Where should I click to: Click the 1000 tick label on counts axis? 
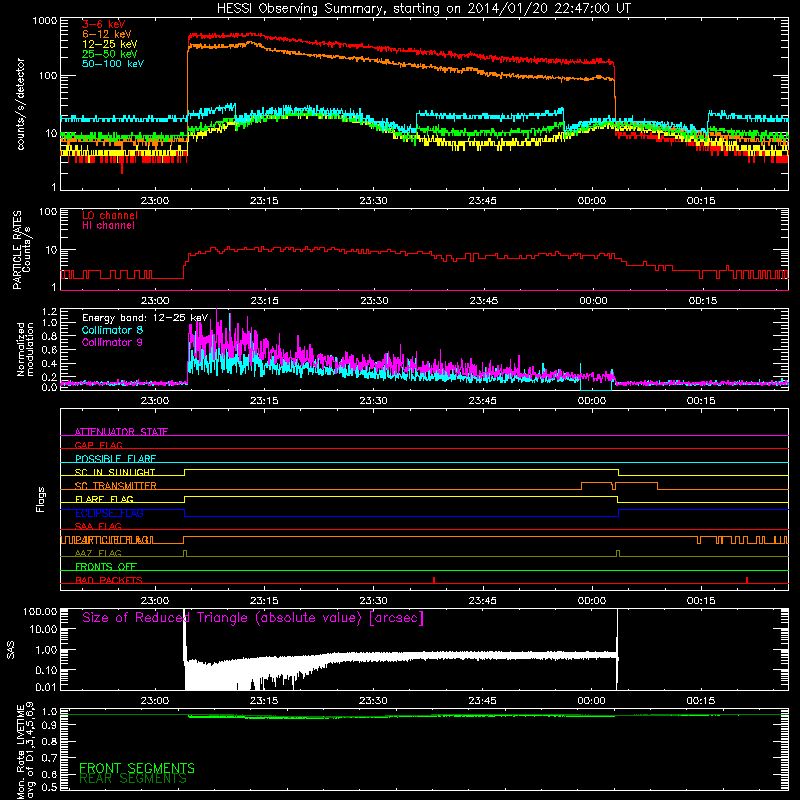point(45,21)
